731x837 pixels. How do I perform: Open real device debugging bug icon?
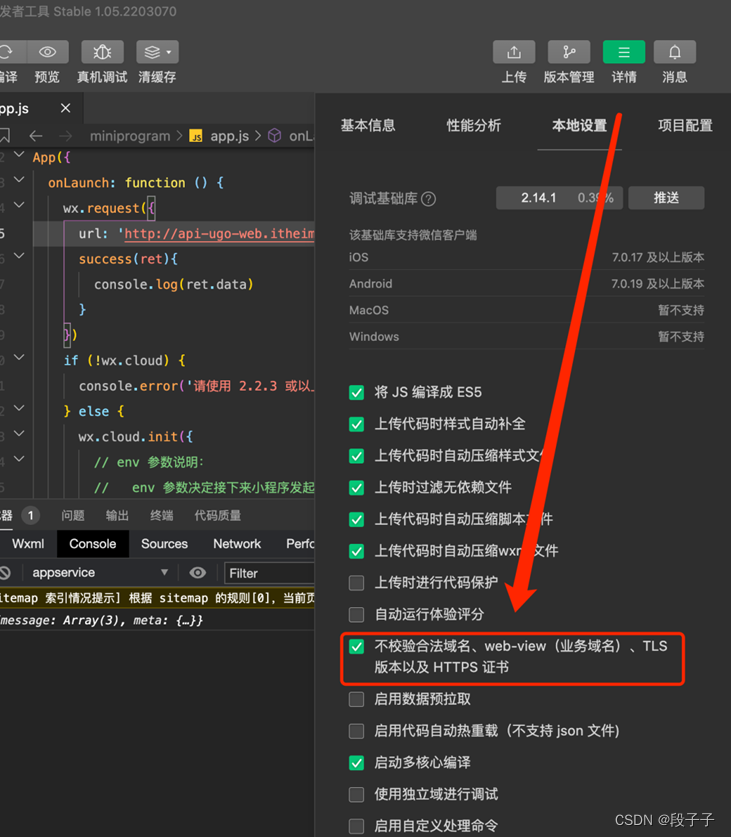pos(102,52)
